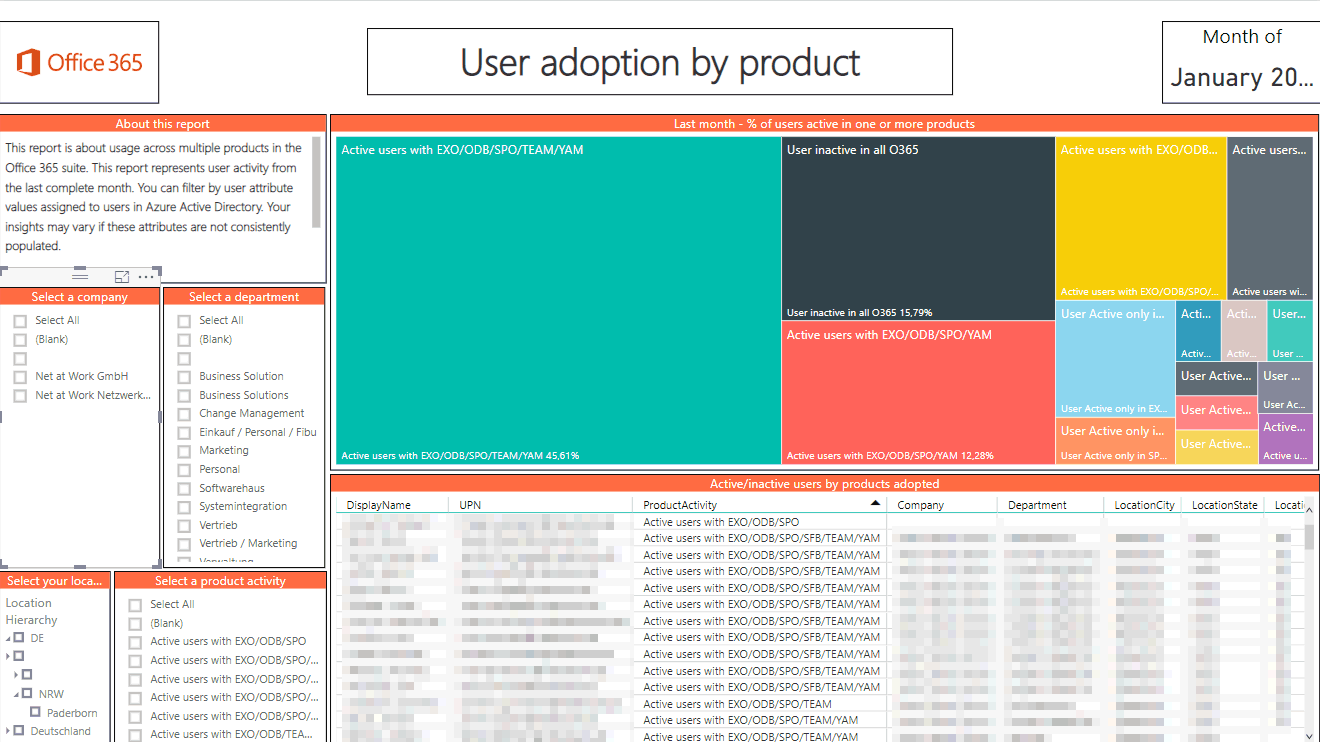
Task: Sort table by ProductActivity column header
Action: [680, 505]
